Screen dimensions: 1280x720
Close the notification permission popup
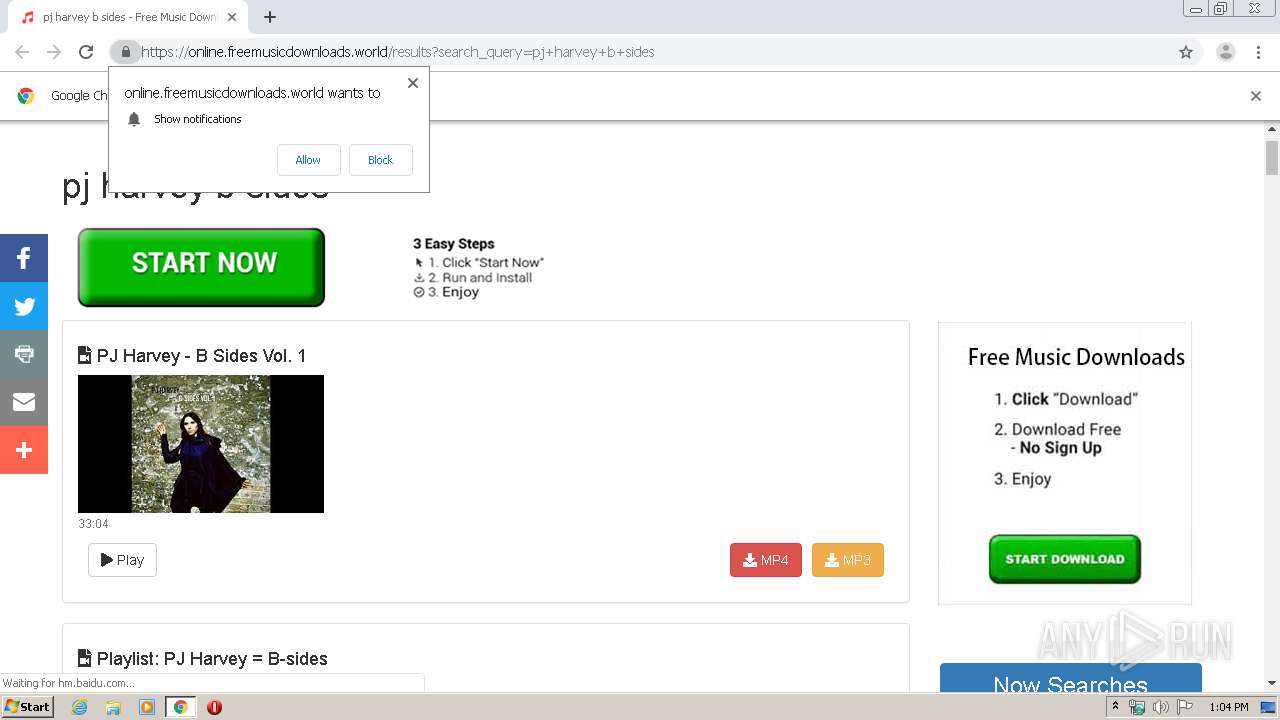point(413,83)
